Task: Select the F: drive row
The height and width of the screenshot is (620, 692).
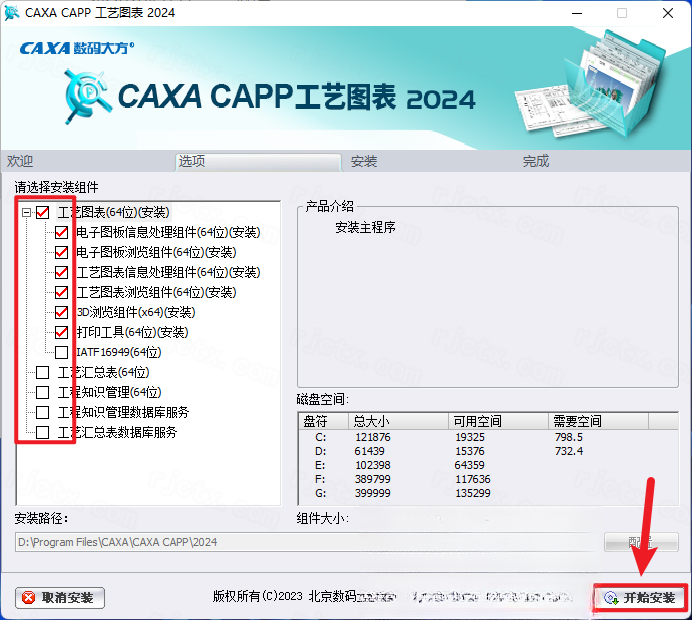Action: click(x=488, y=479)
